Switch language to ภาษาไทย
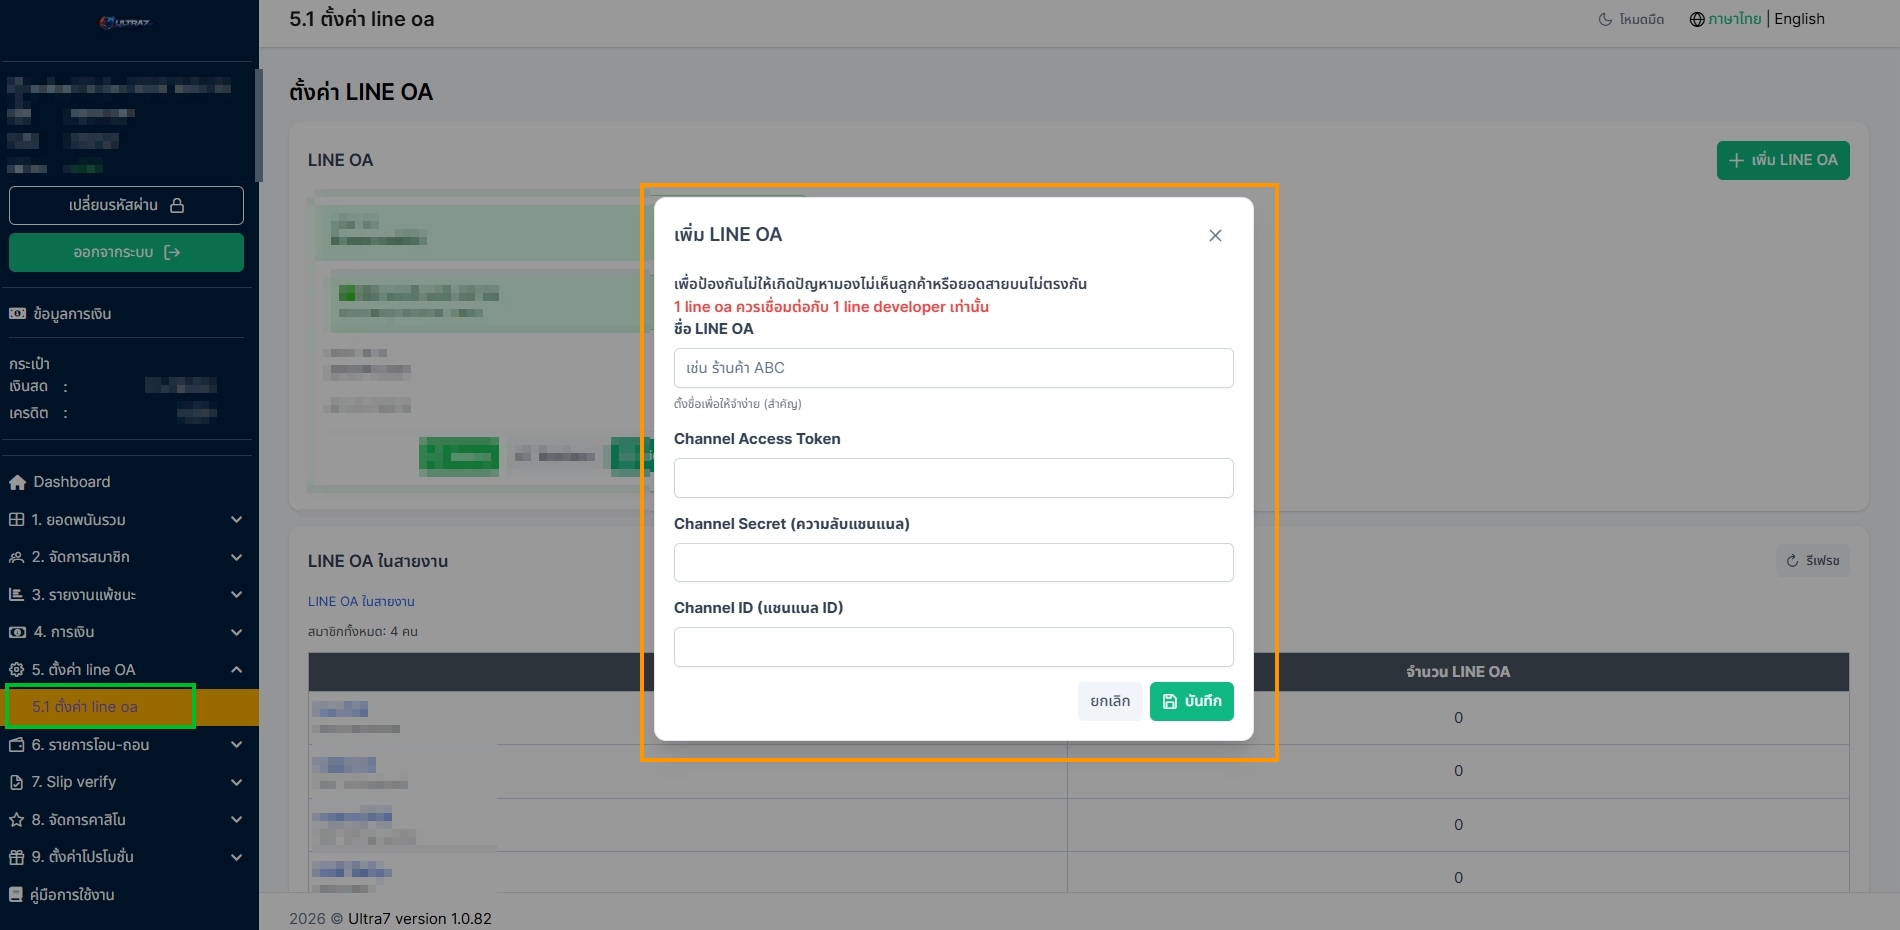 [x=1734, y=19]
